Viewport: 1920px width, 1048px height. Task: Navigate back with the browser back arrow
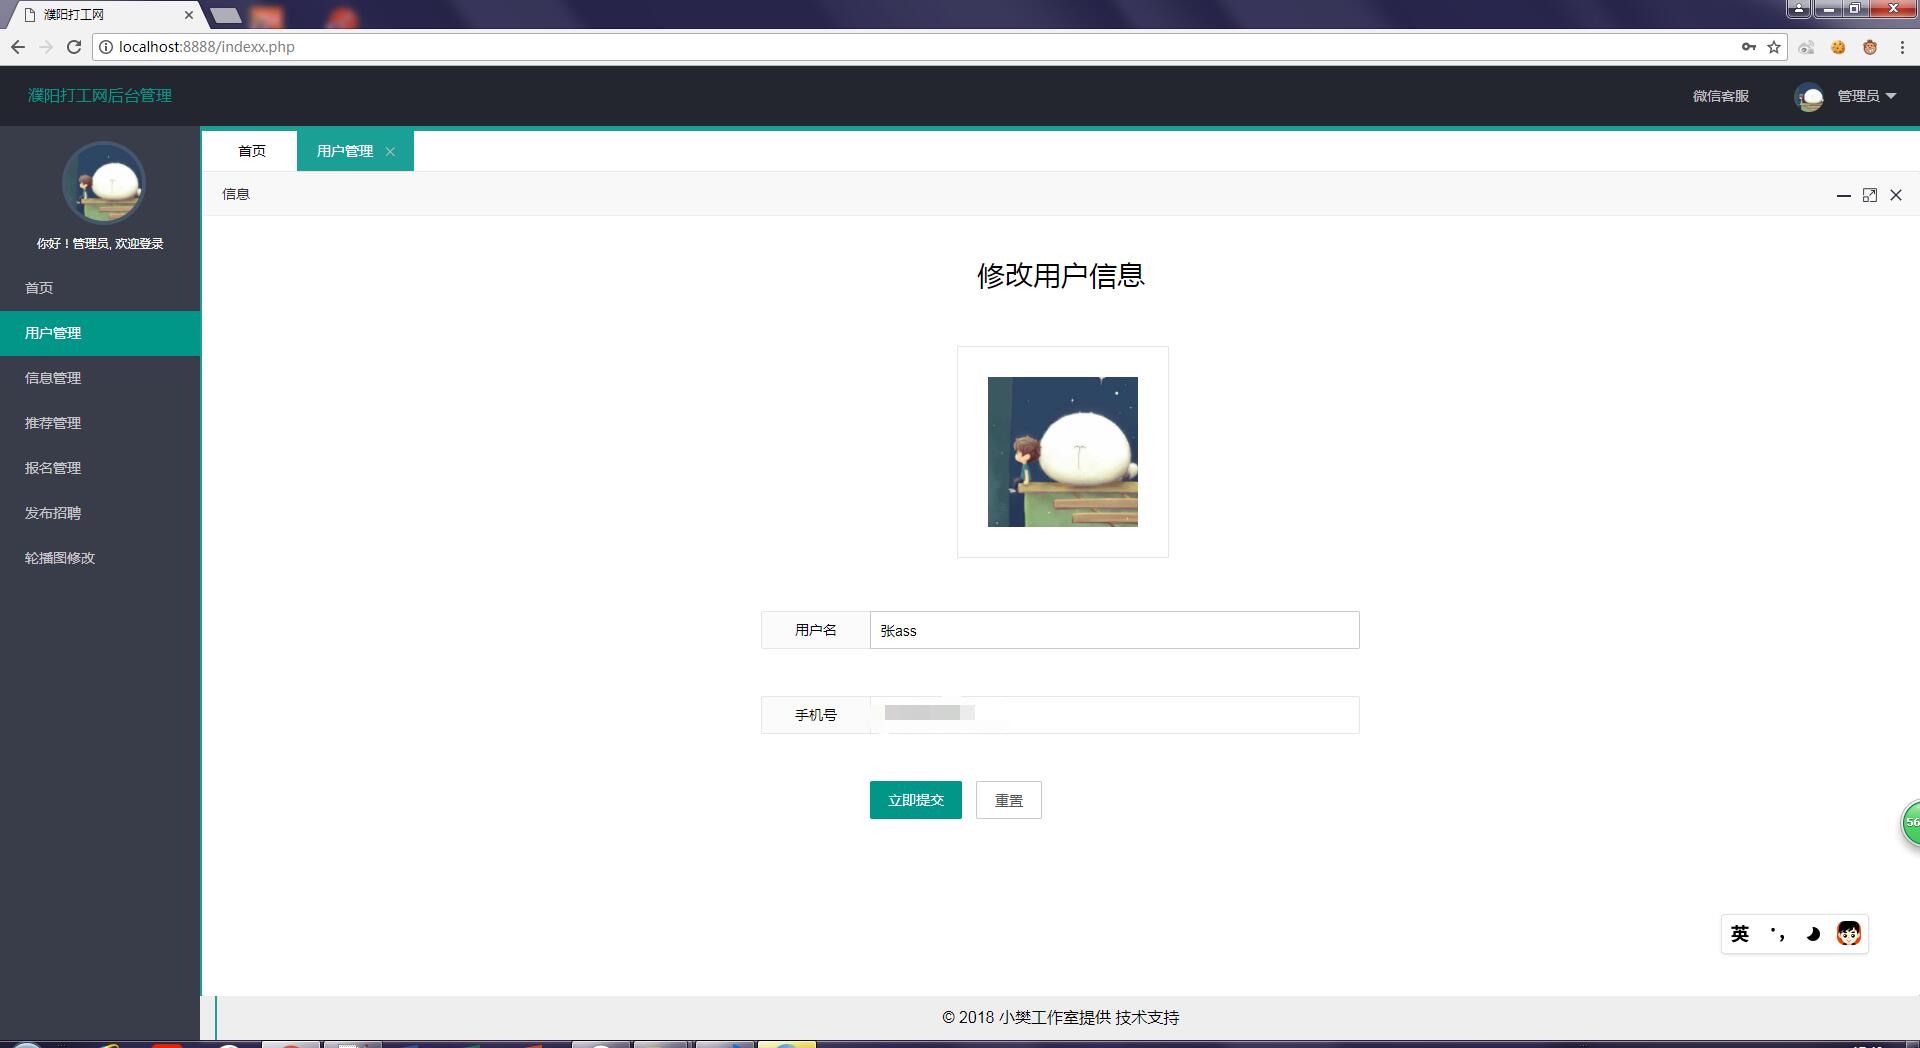tap(18, 46)
